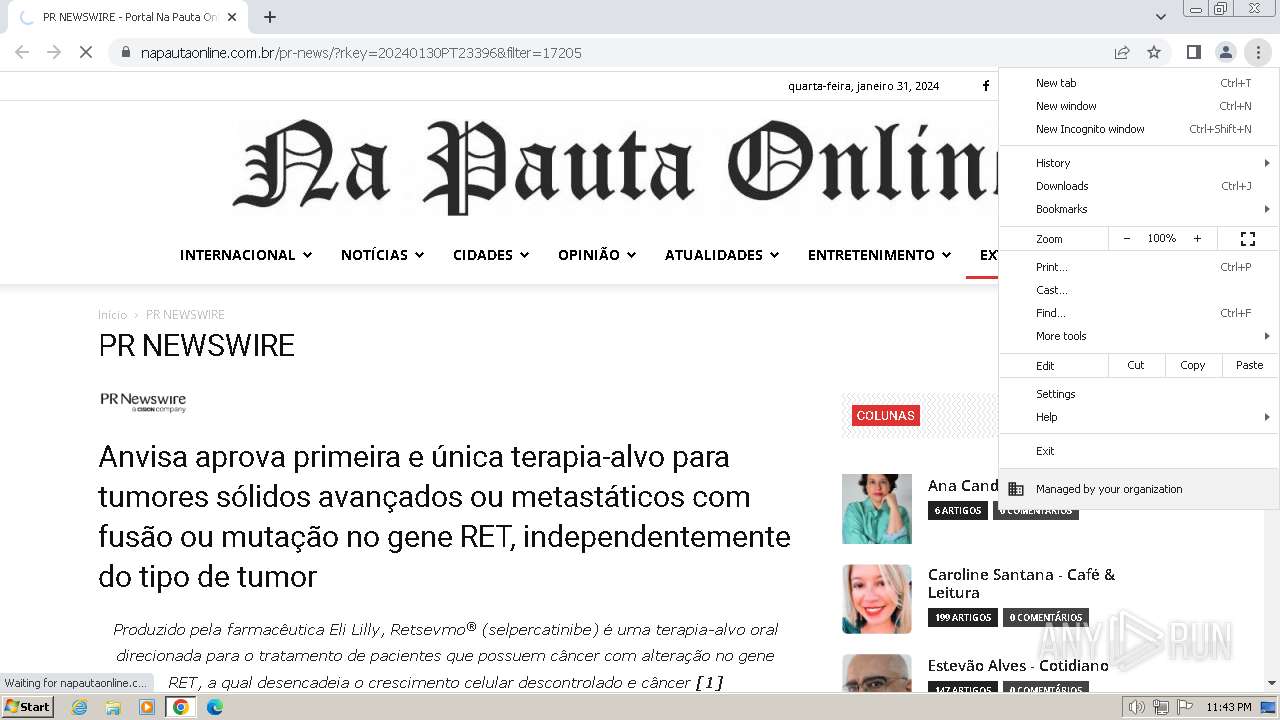Open Microsoft Edge taskbar icon
The width and height of the screenshot is (1280, 720).
(x=214, y=707)
